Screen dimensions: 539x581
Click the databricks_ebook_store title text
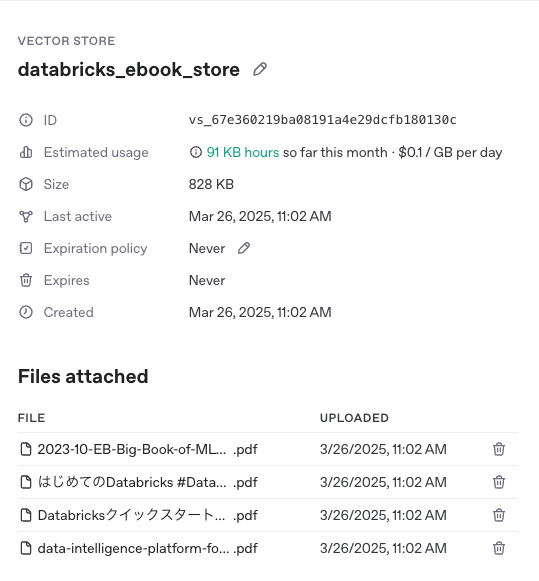pyautogui.click(x=129, y=70)
